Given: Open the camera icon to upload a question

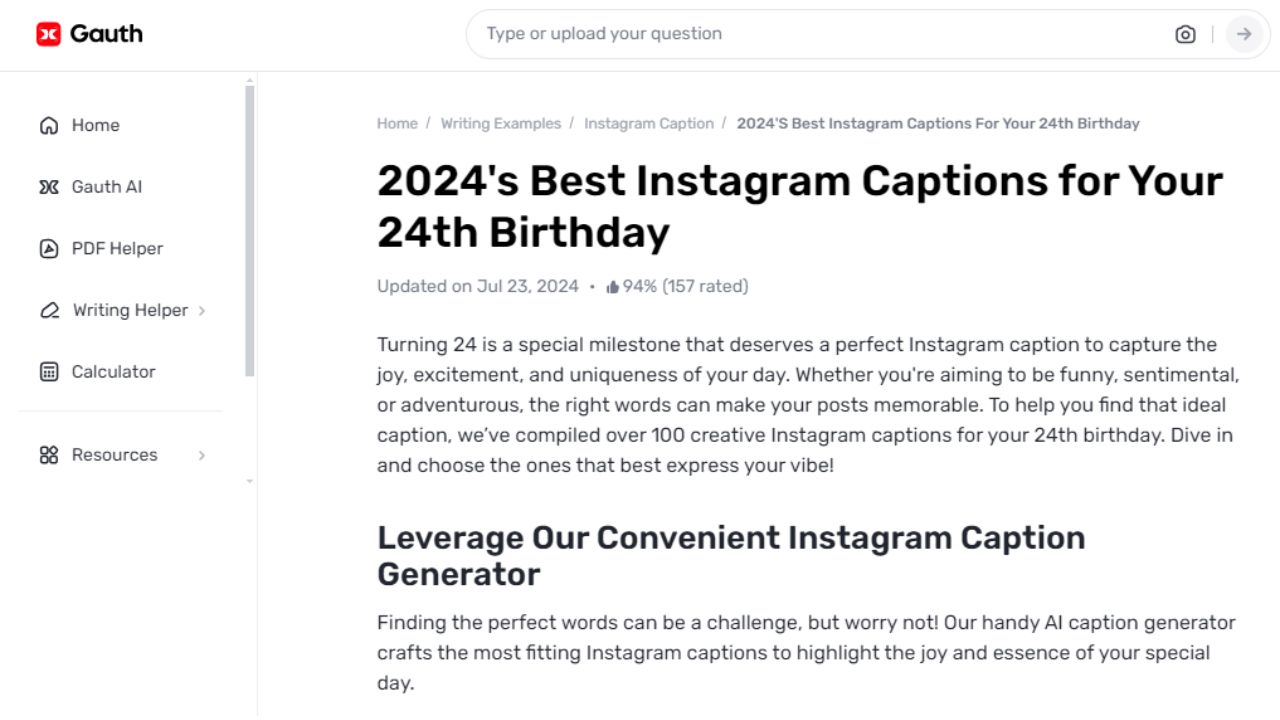Looking at the screenshot, I should point(1185,34).
